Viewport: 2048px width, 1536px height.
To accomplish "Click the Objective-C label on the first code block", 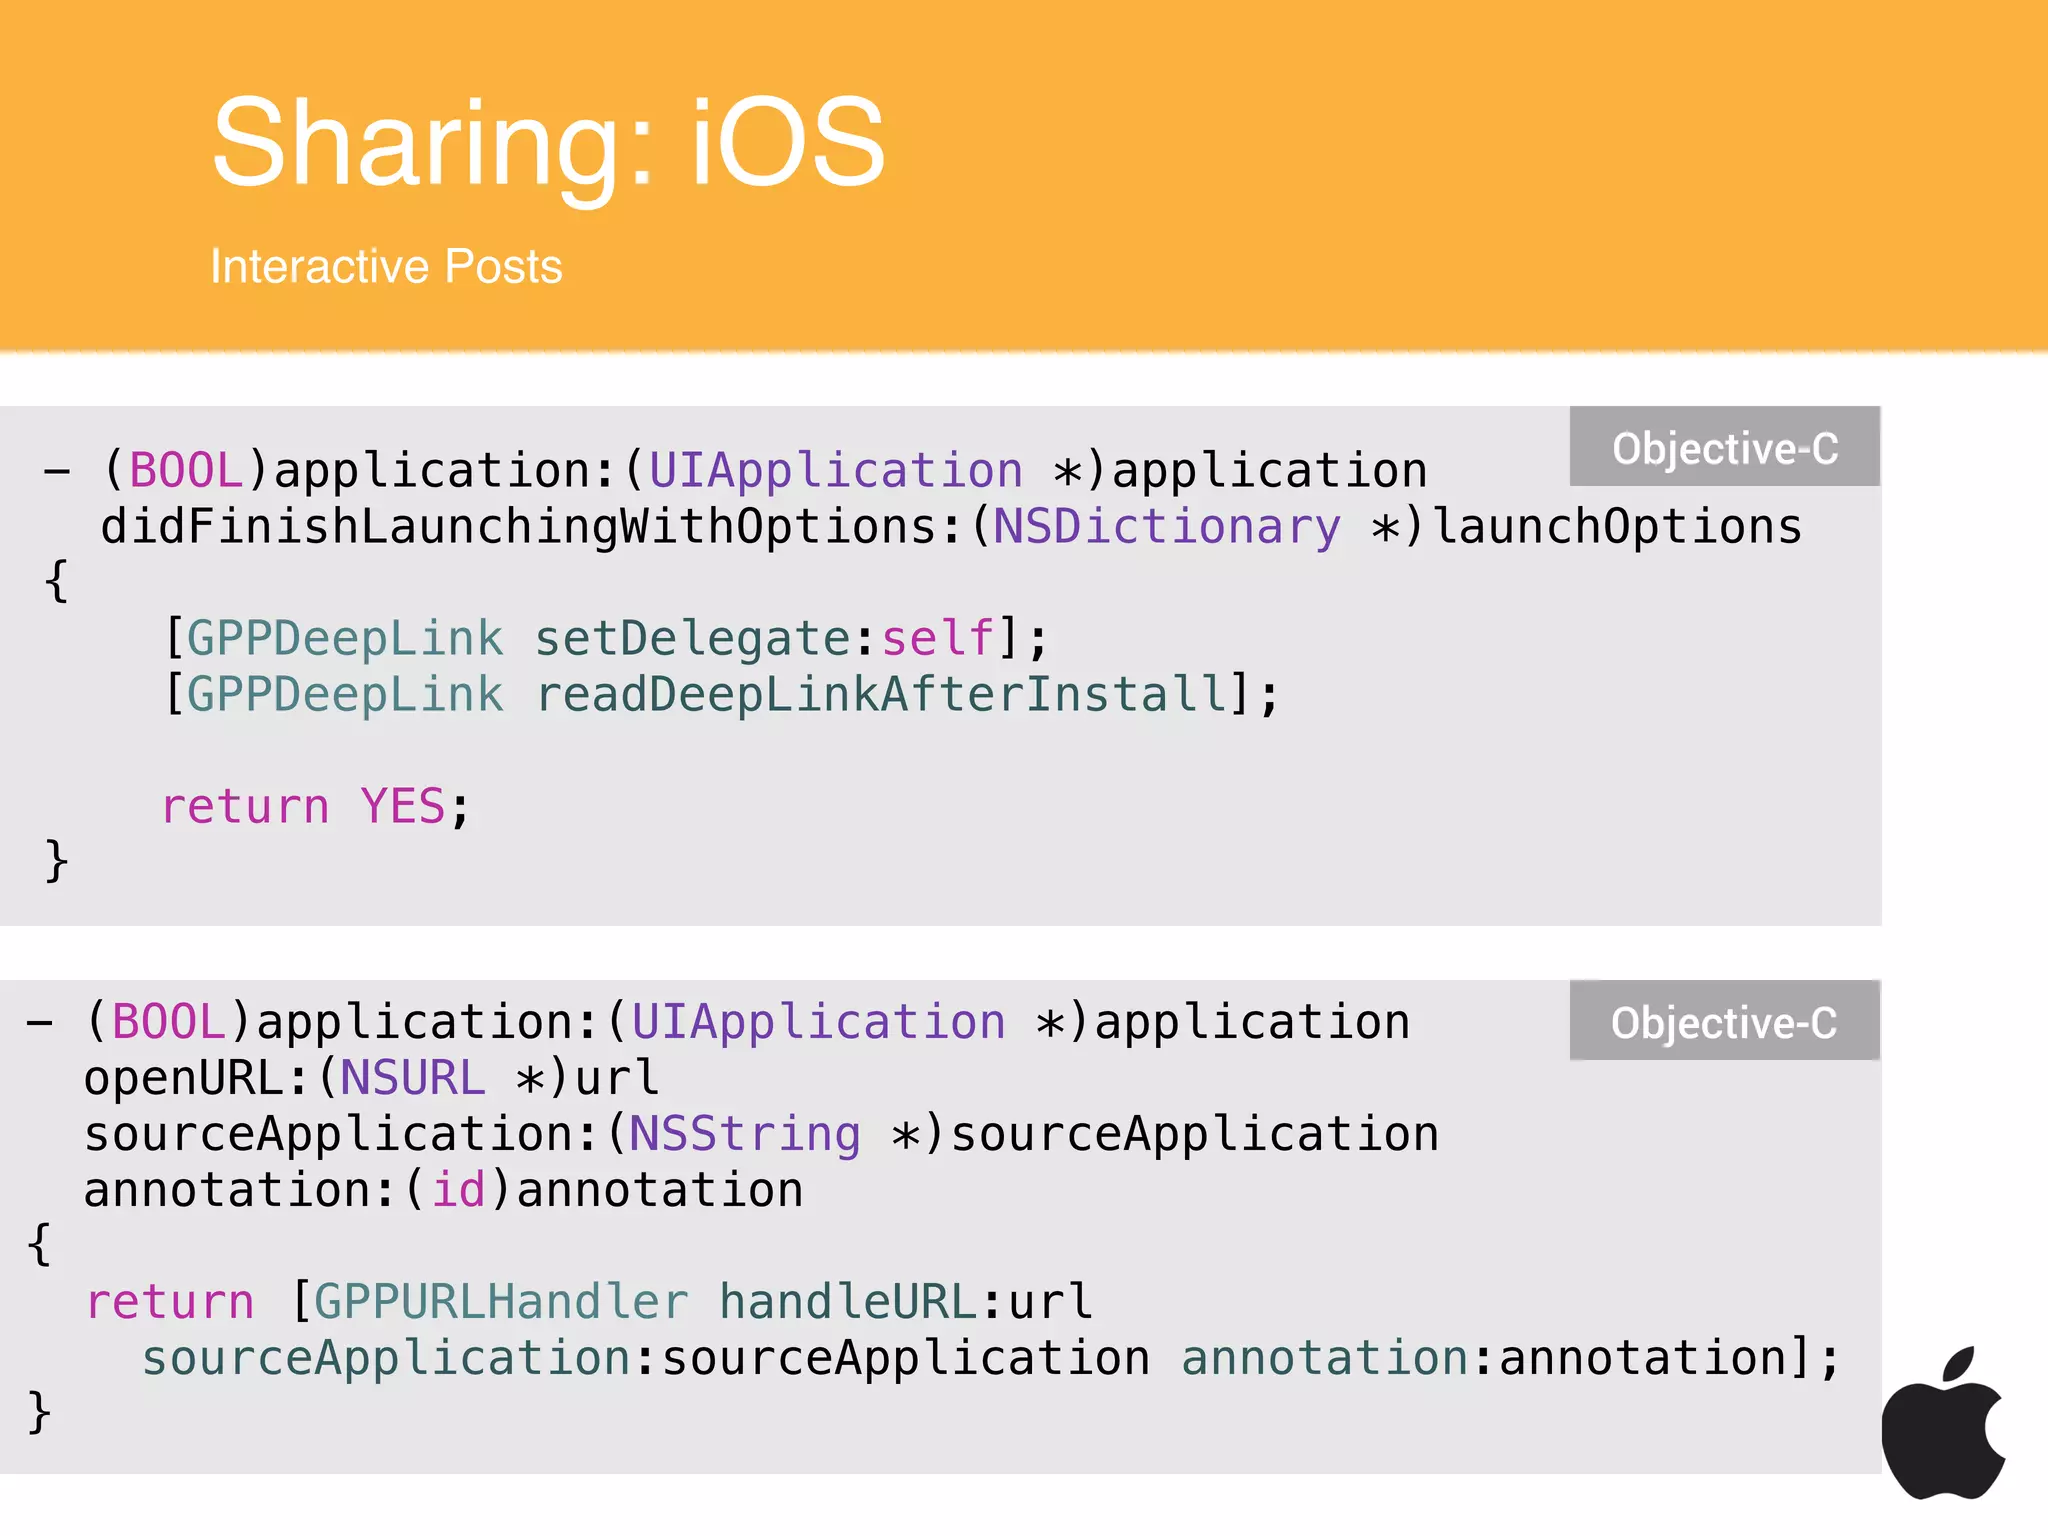I will (1725, 447).
